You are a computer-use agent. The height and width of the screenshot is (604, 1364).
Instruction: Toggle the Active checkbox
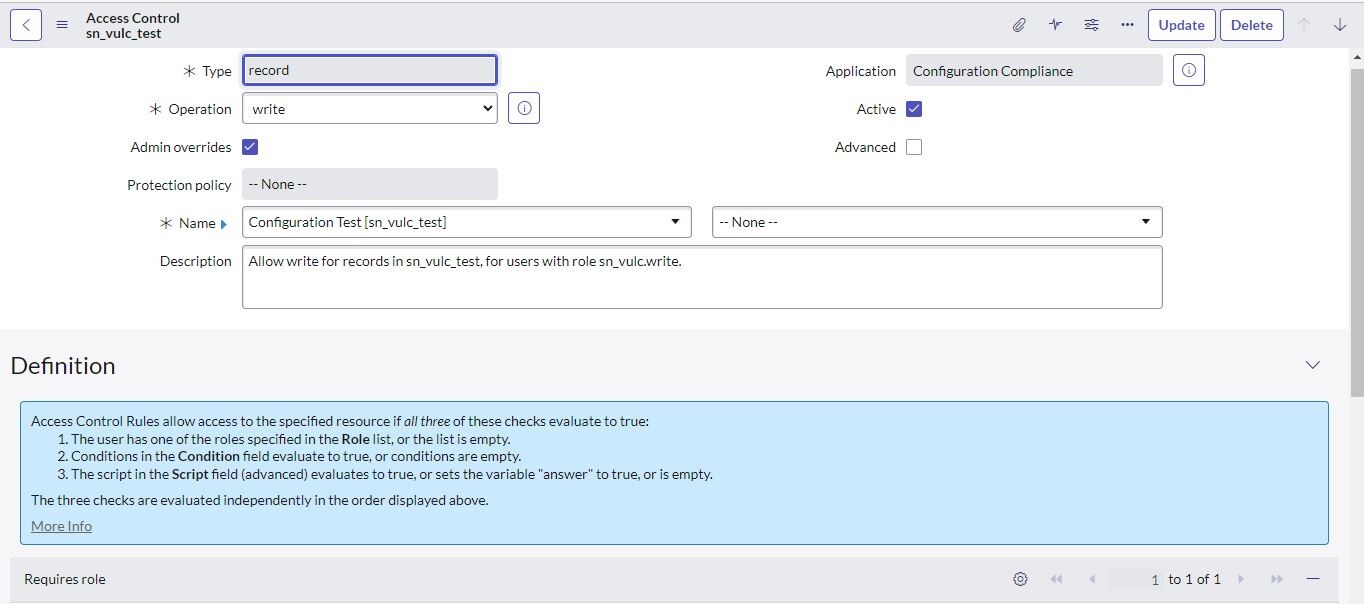(x=914, y=109)
